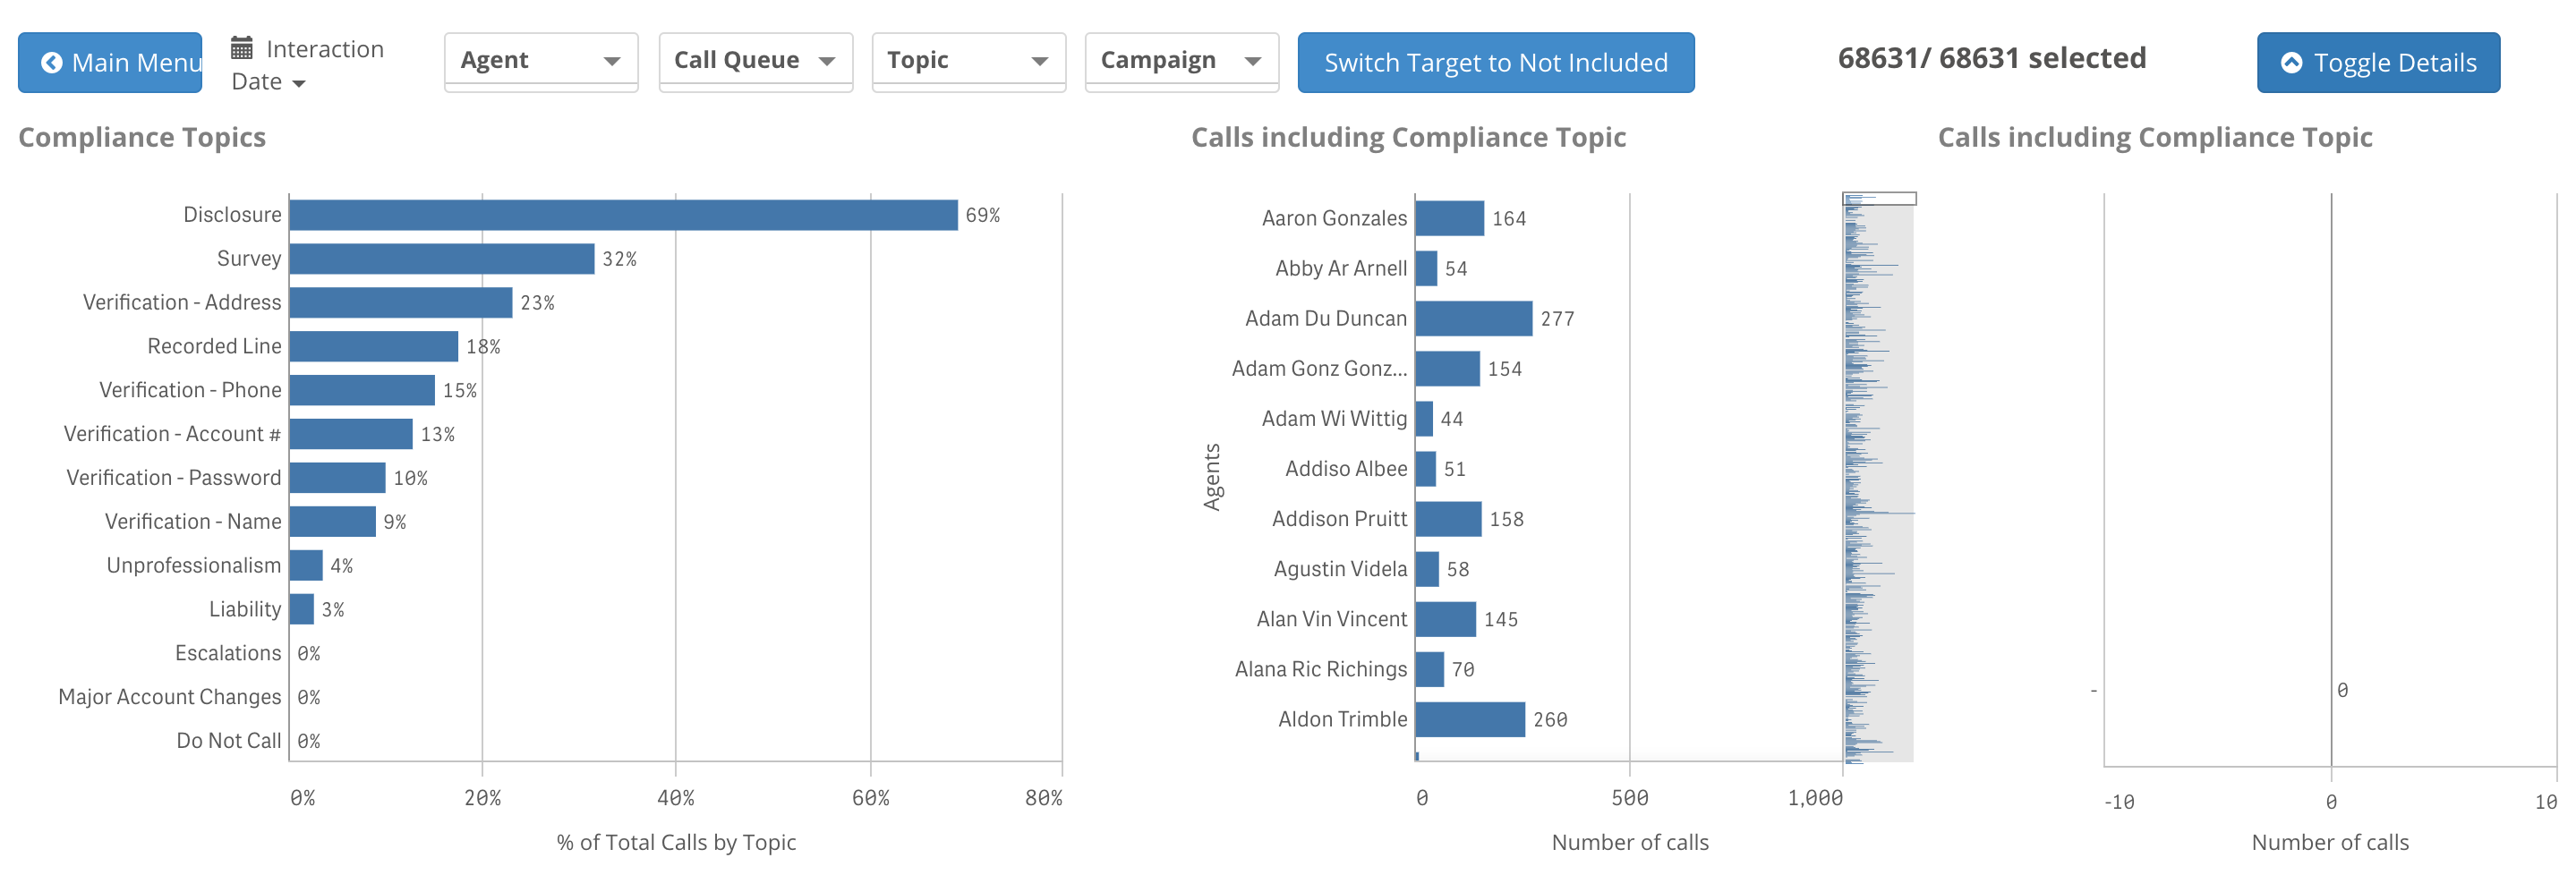Open Interaction Date caret menu
The image size is (2576, 875).
pos(298,84)
